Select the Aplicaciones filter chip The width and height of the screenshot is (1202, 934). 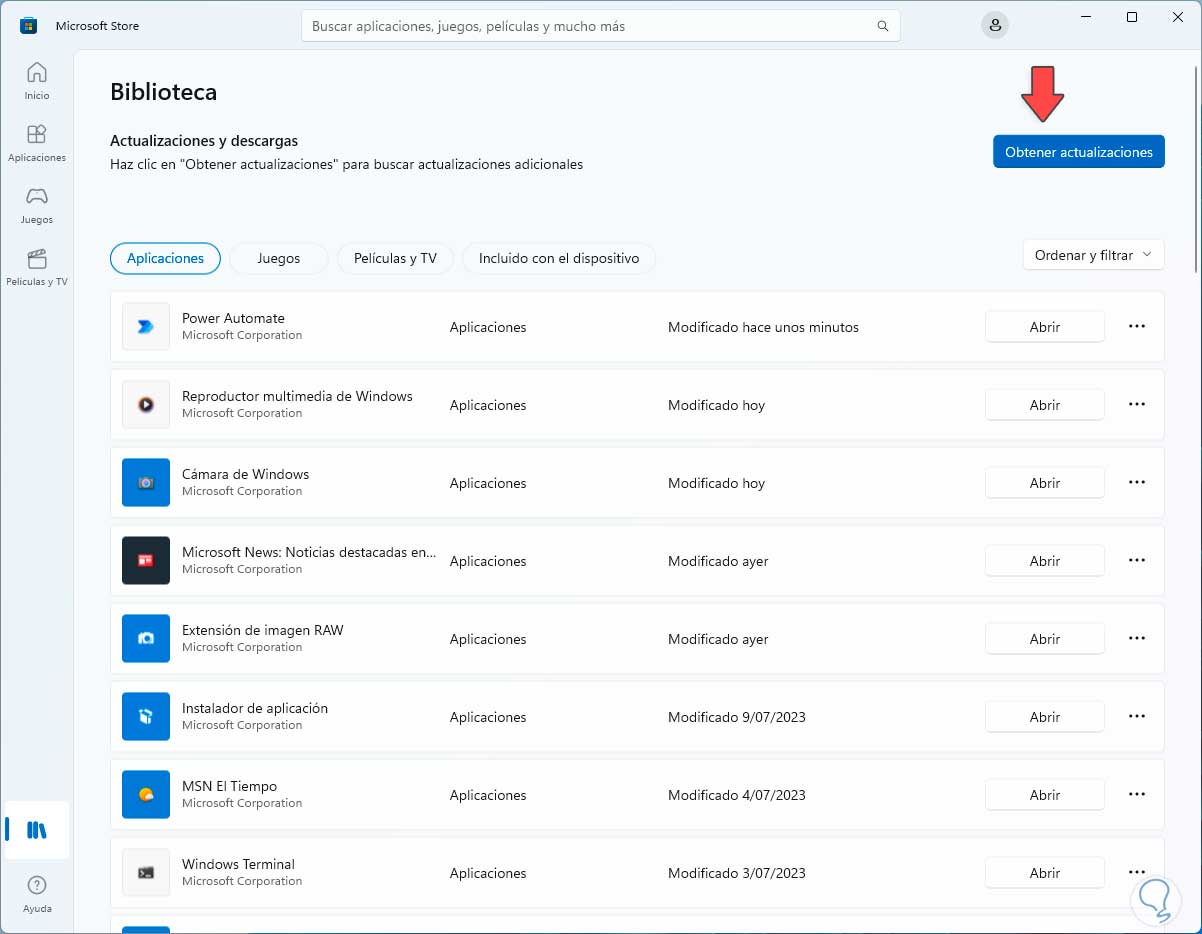165,258
